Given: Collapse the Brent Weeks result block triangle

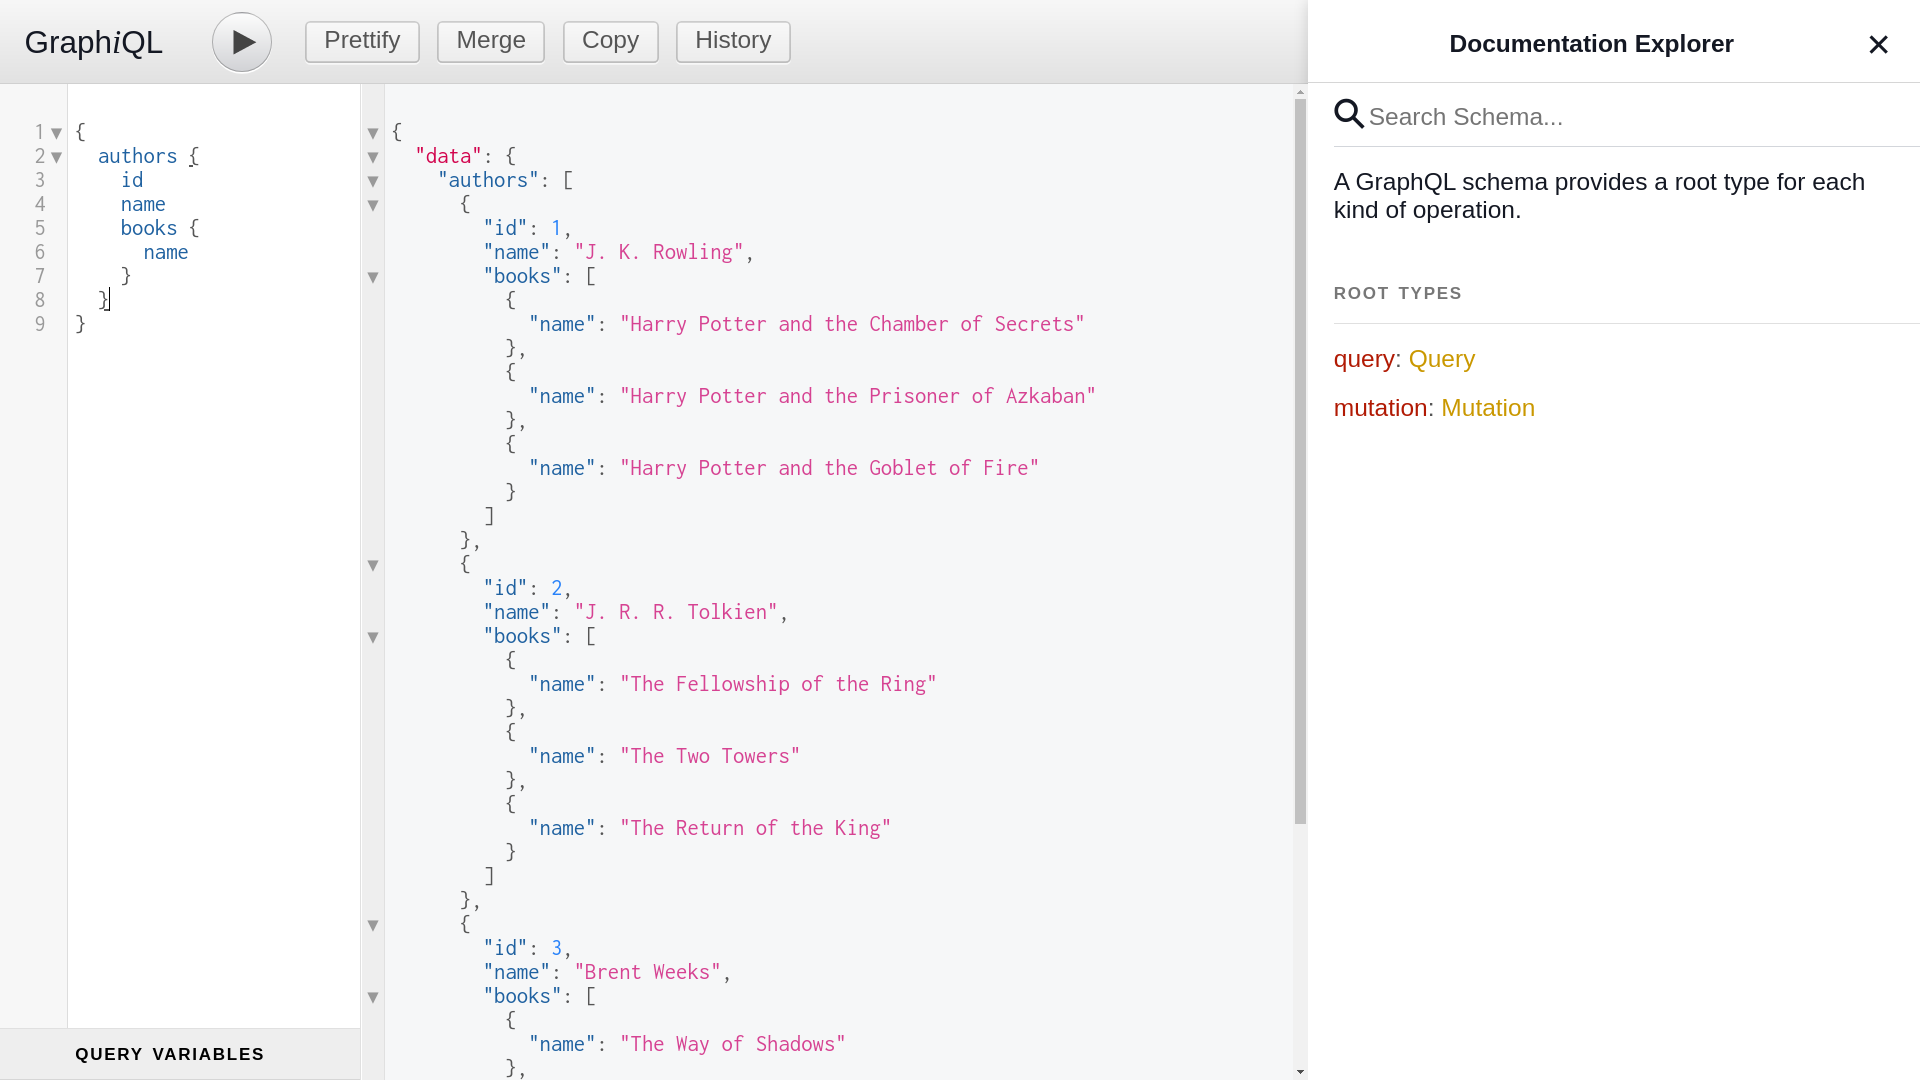Looking at the screenshot, I should coord(372,925).
